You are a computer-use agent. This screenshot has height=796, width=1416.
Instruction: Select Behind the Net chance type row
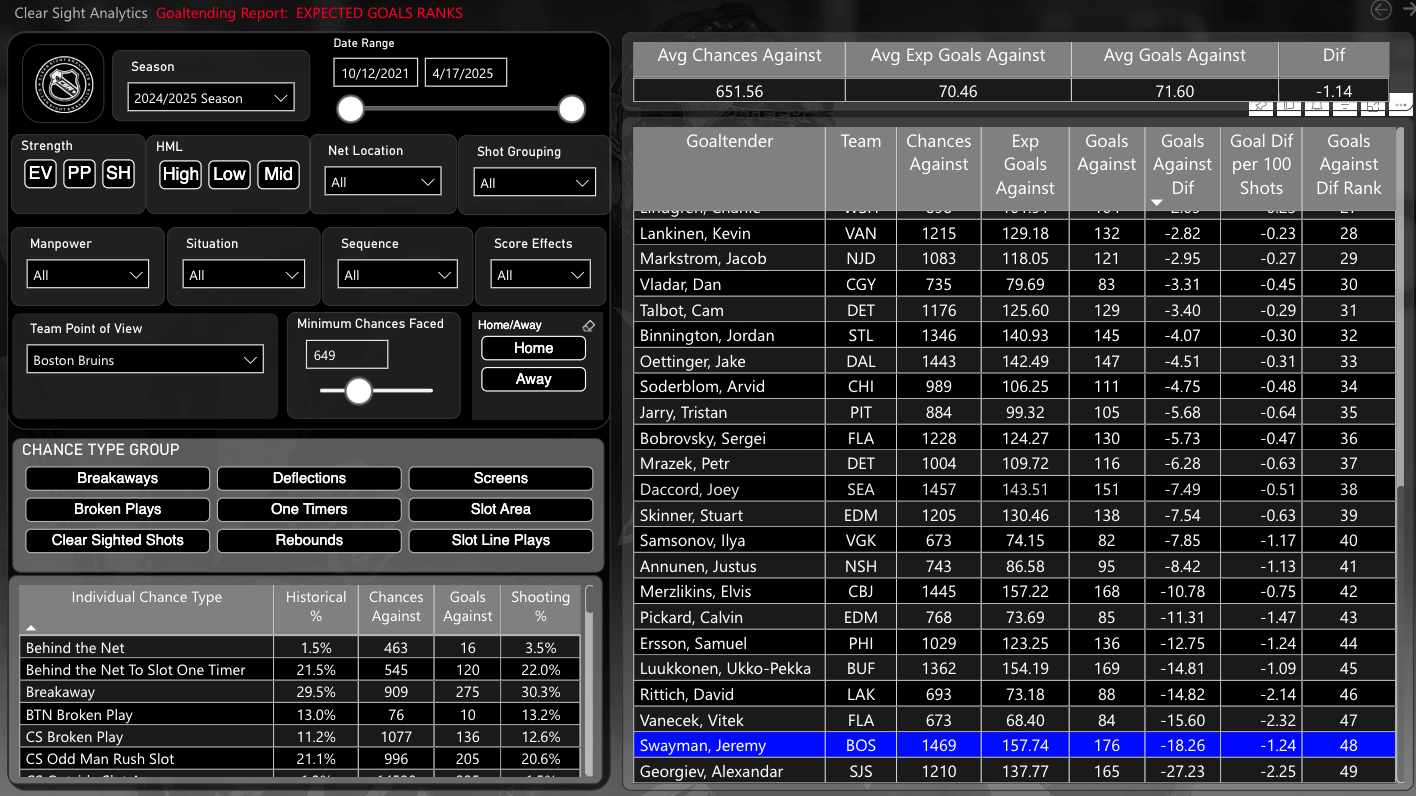pos(302,648)
